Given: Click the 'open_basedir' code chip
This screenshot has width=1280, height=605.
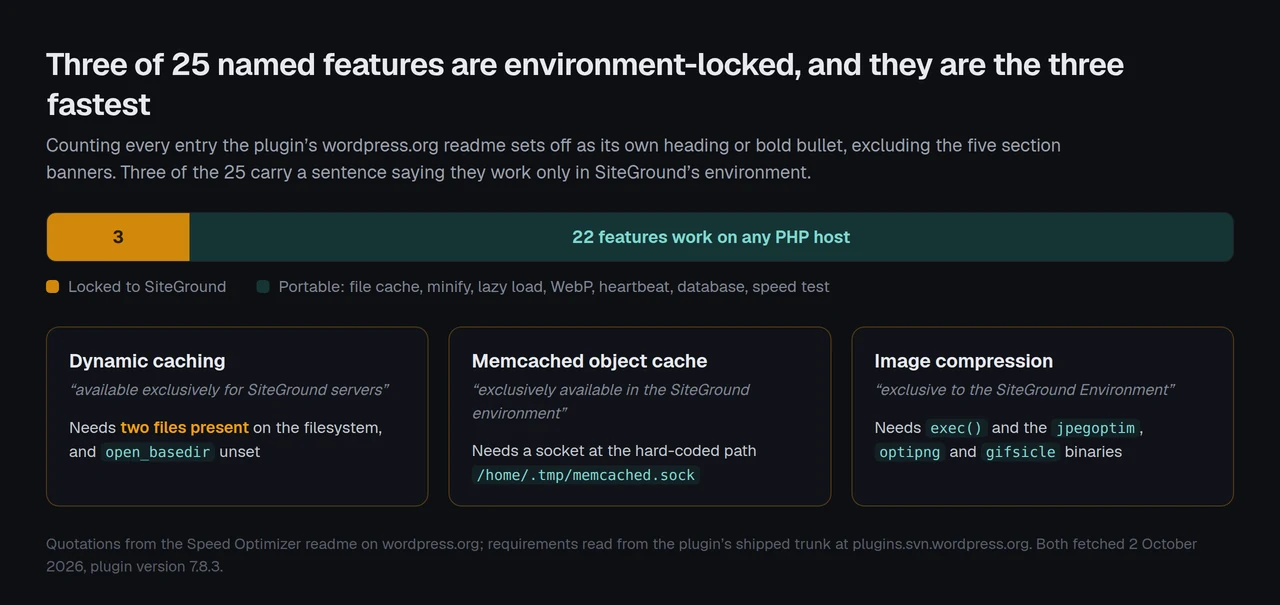Looking at the screenshot, I should point(158,452).
